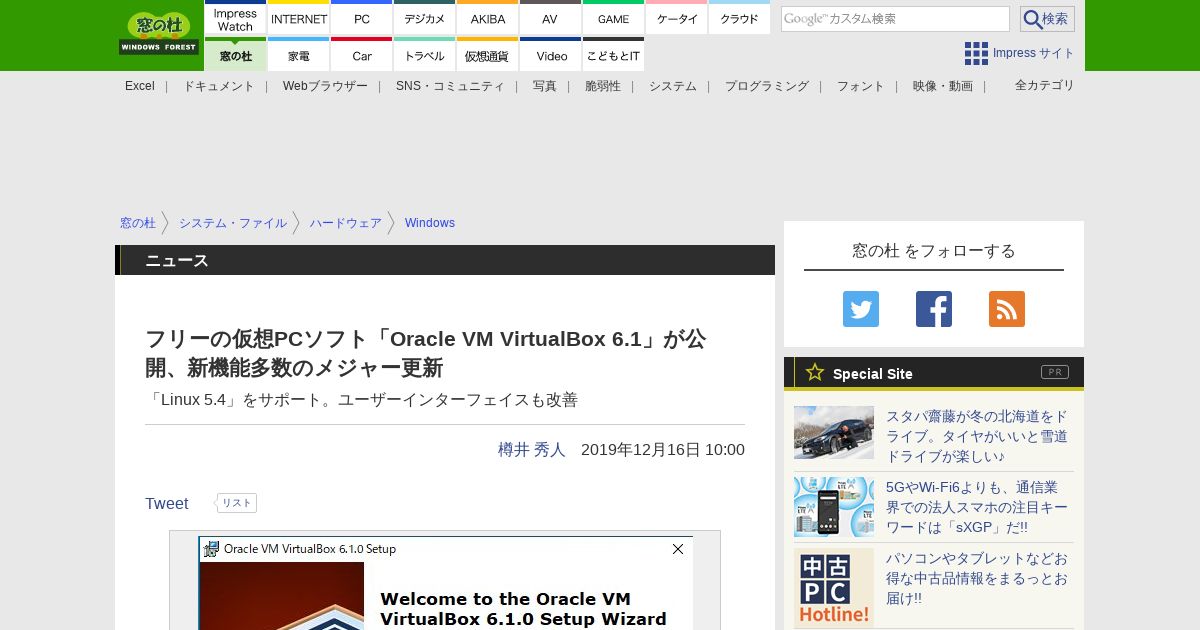
Task: Go to システム・ファイル breadcrumb link
Action: [233, 223]
